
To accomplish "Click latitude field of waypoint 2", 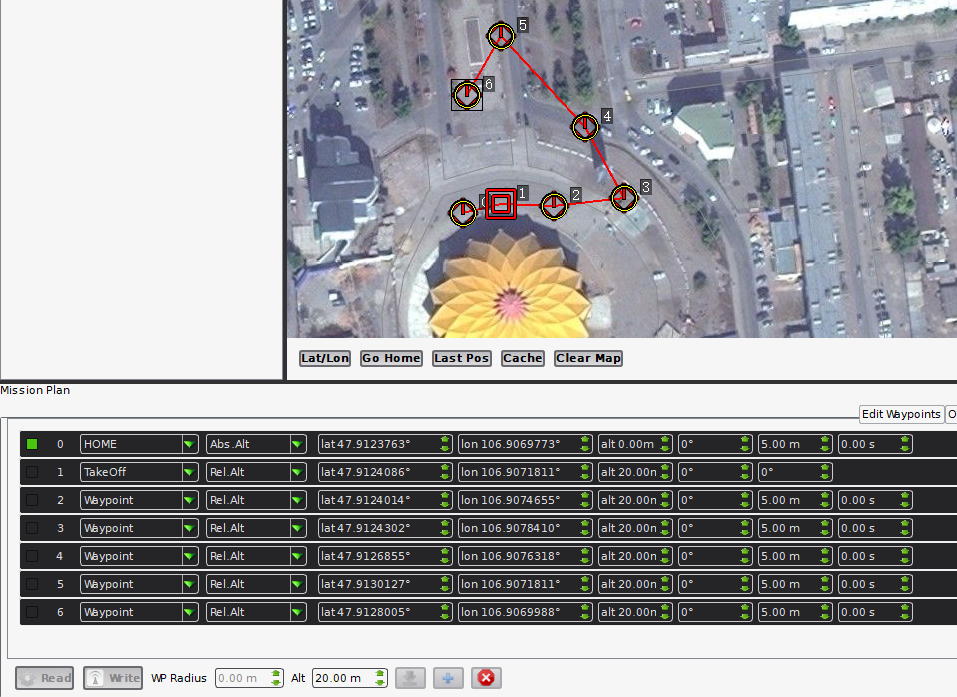I will pos(385,500).
